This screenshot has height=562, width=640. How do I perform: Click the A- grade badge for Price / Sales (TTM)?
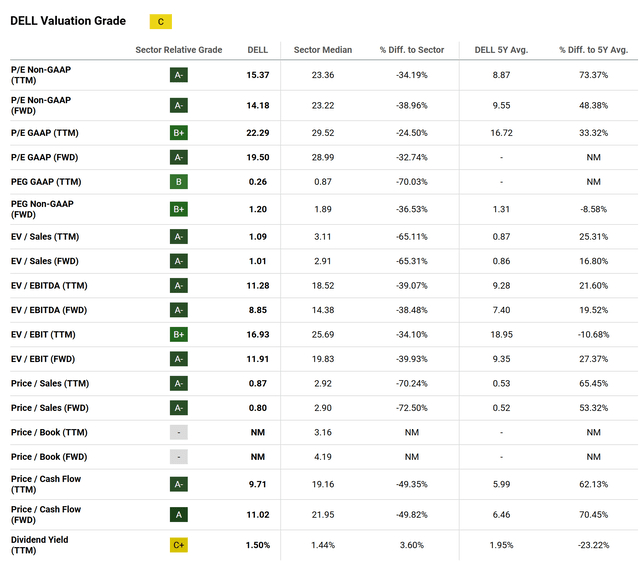tap(179, 383)
